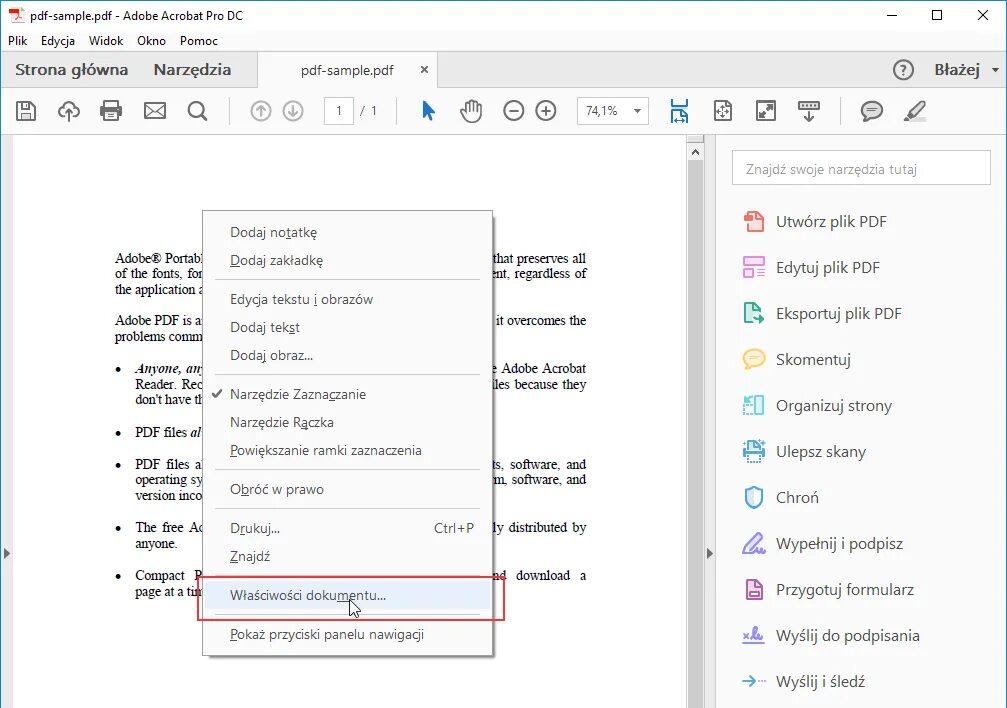Image resolution: width=1007 pixels, height=708 pixels.
Task: Collapse the right tools pane arrow
Action: pyautogui.click(x=710, y=553)
